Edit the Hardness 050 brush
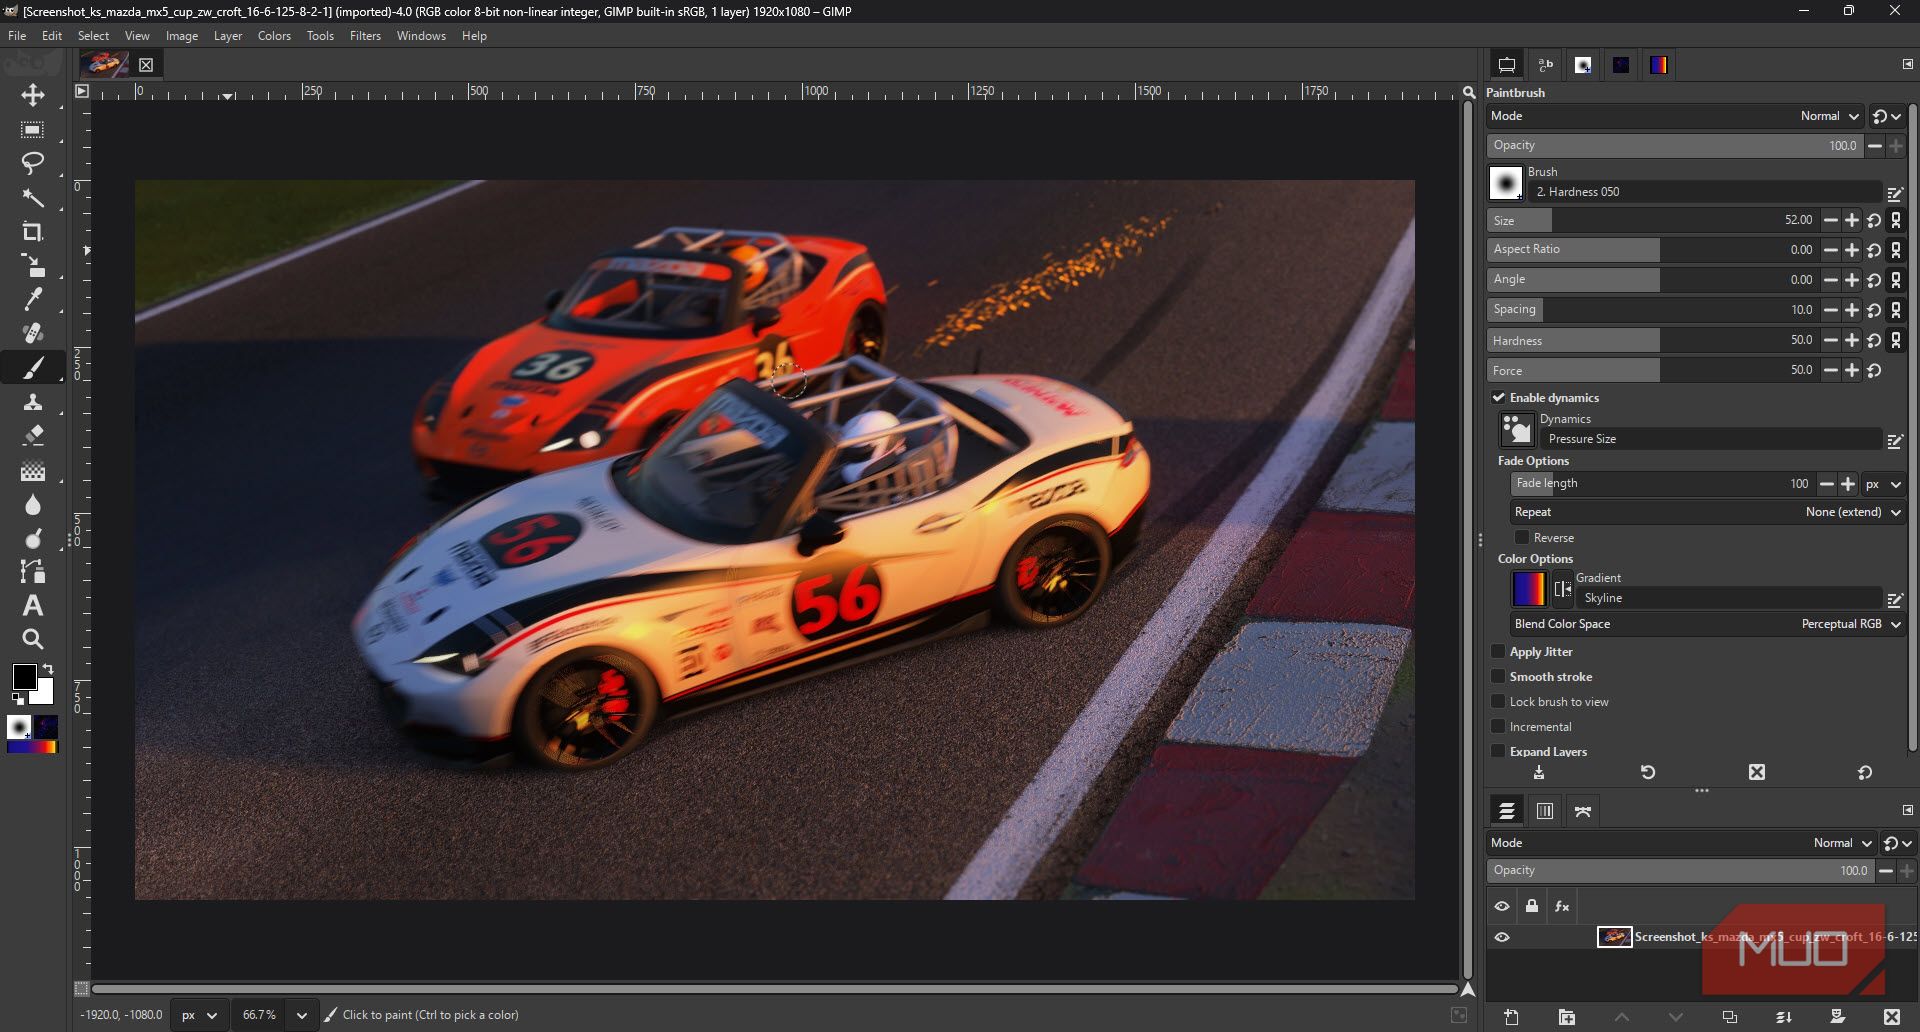 pos(1894,193)
